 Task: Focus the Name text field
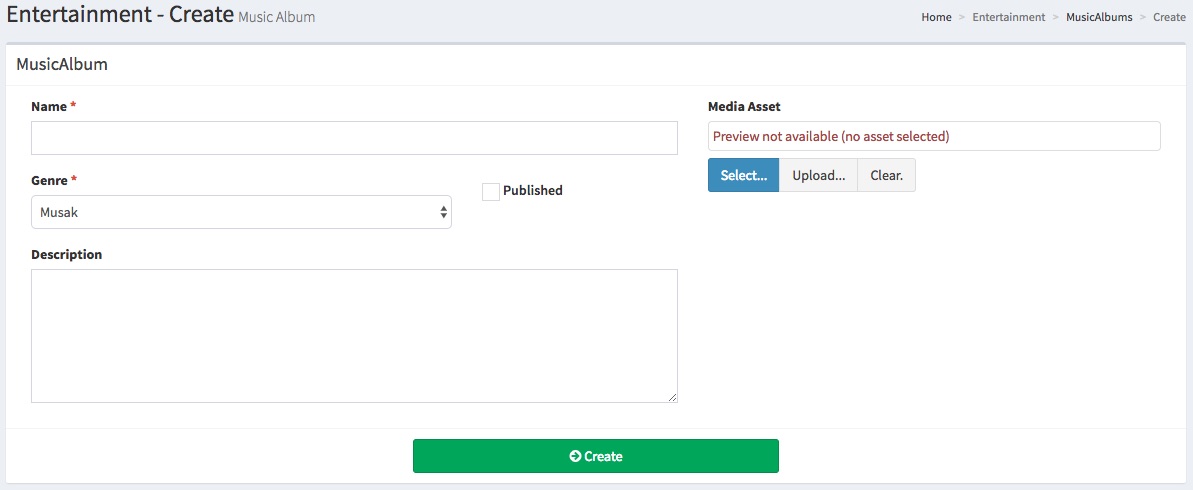pyautogui.click(x=354, y=138)
